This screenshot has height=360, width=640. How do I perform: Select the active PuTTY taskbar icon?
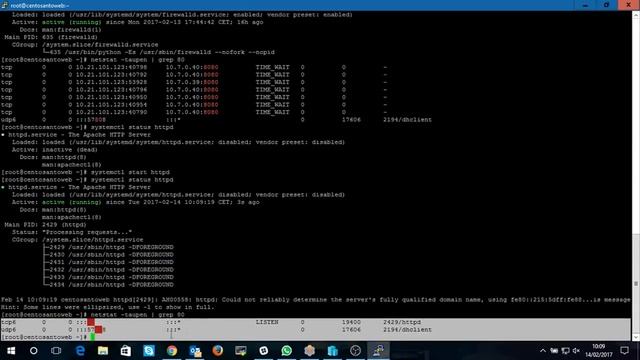378,351
